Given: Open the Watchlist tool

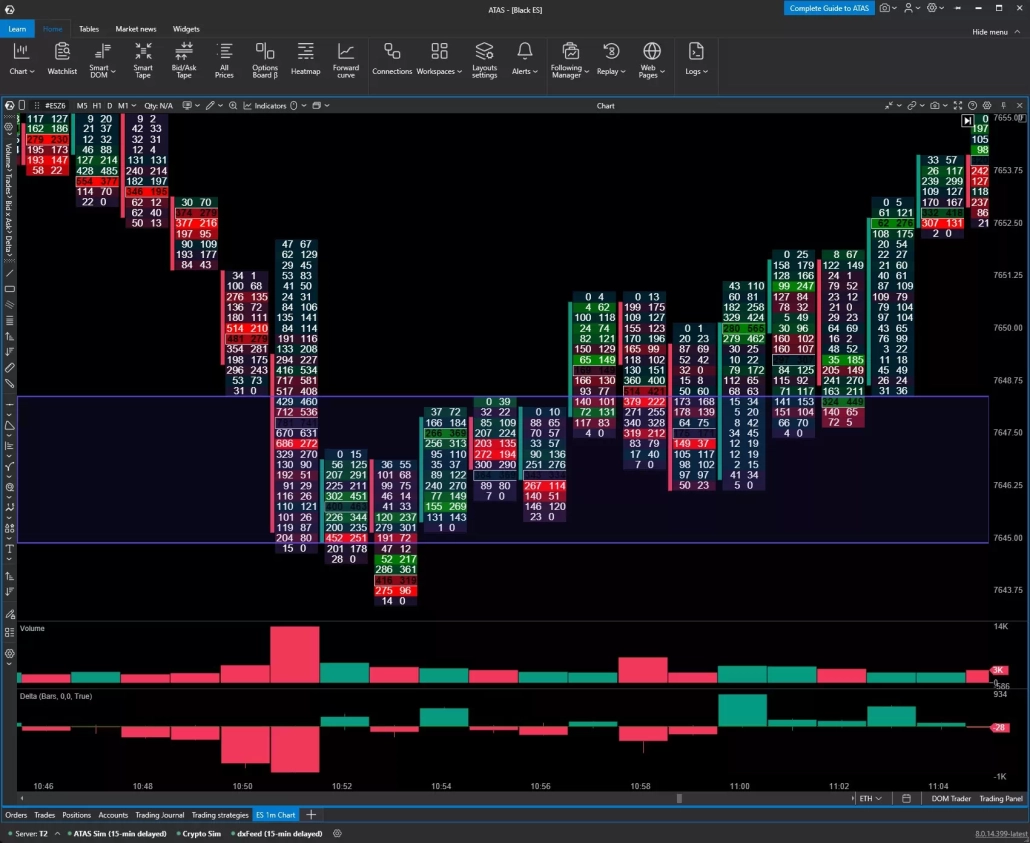Looking at the screenshot, I should [x=62, y=59].
